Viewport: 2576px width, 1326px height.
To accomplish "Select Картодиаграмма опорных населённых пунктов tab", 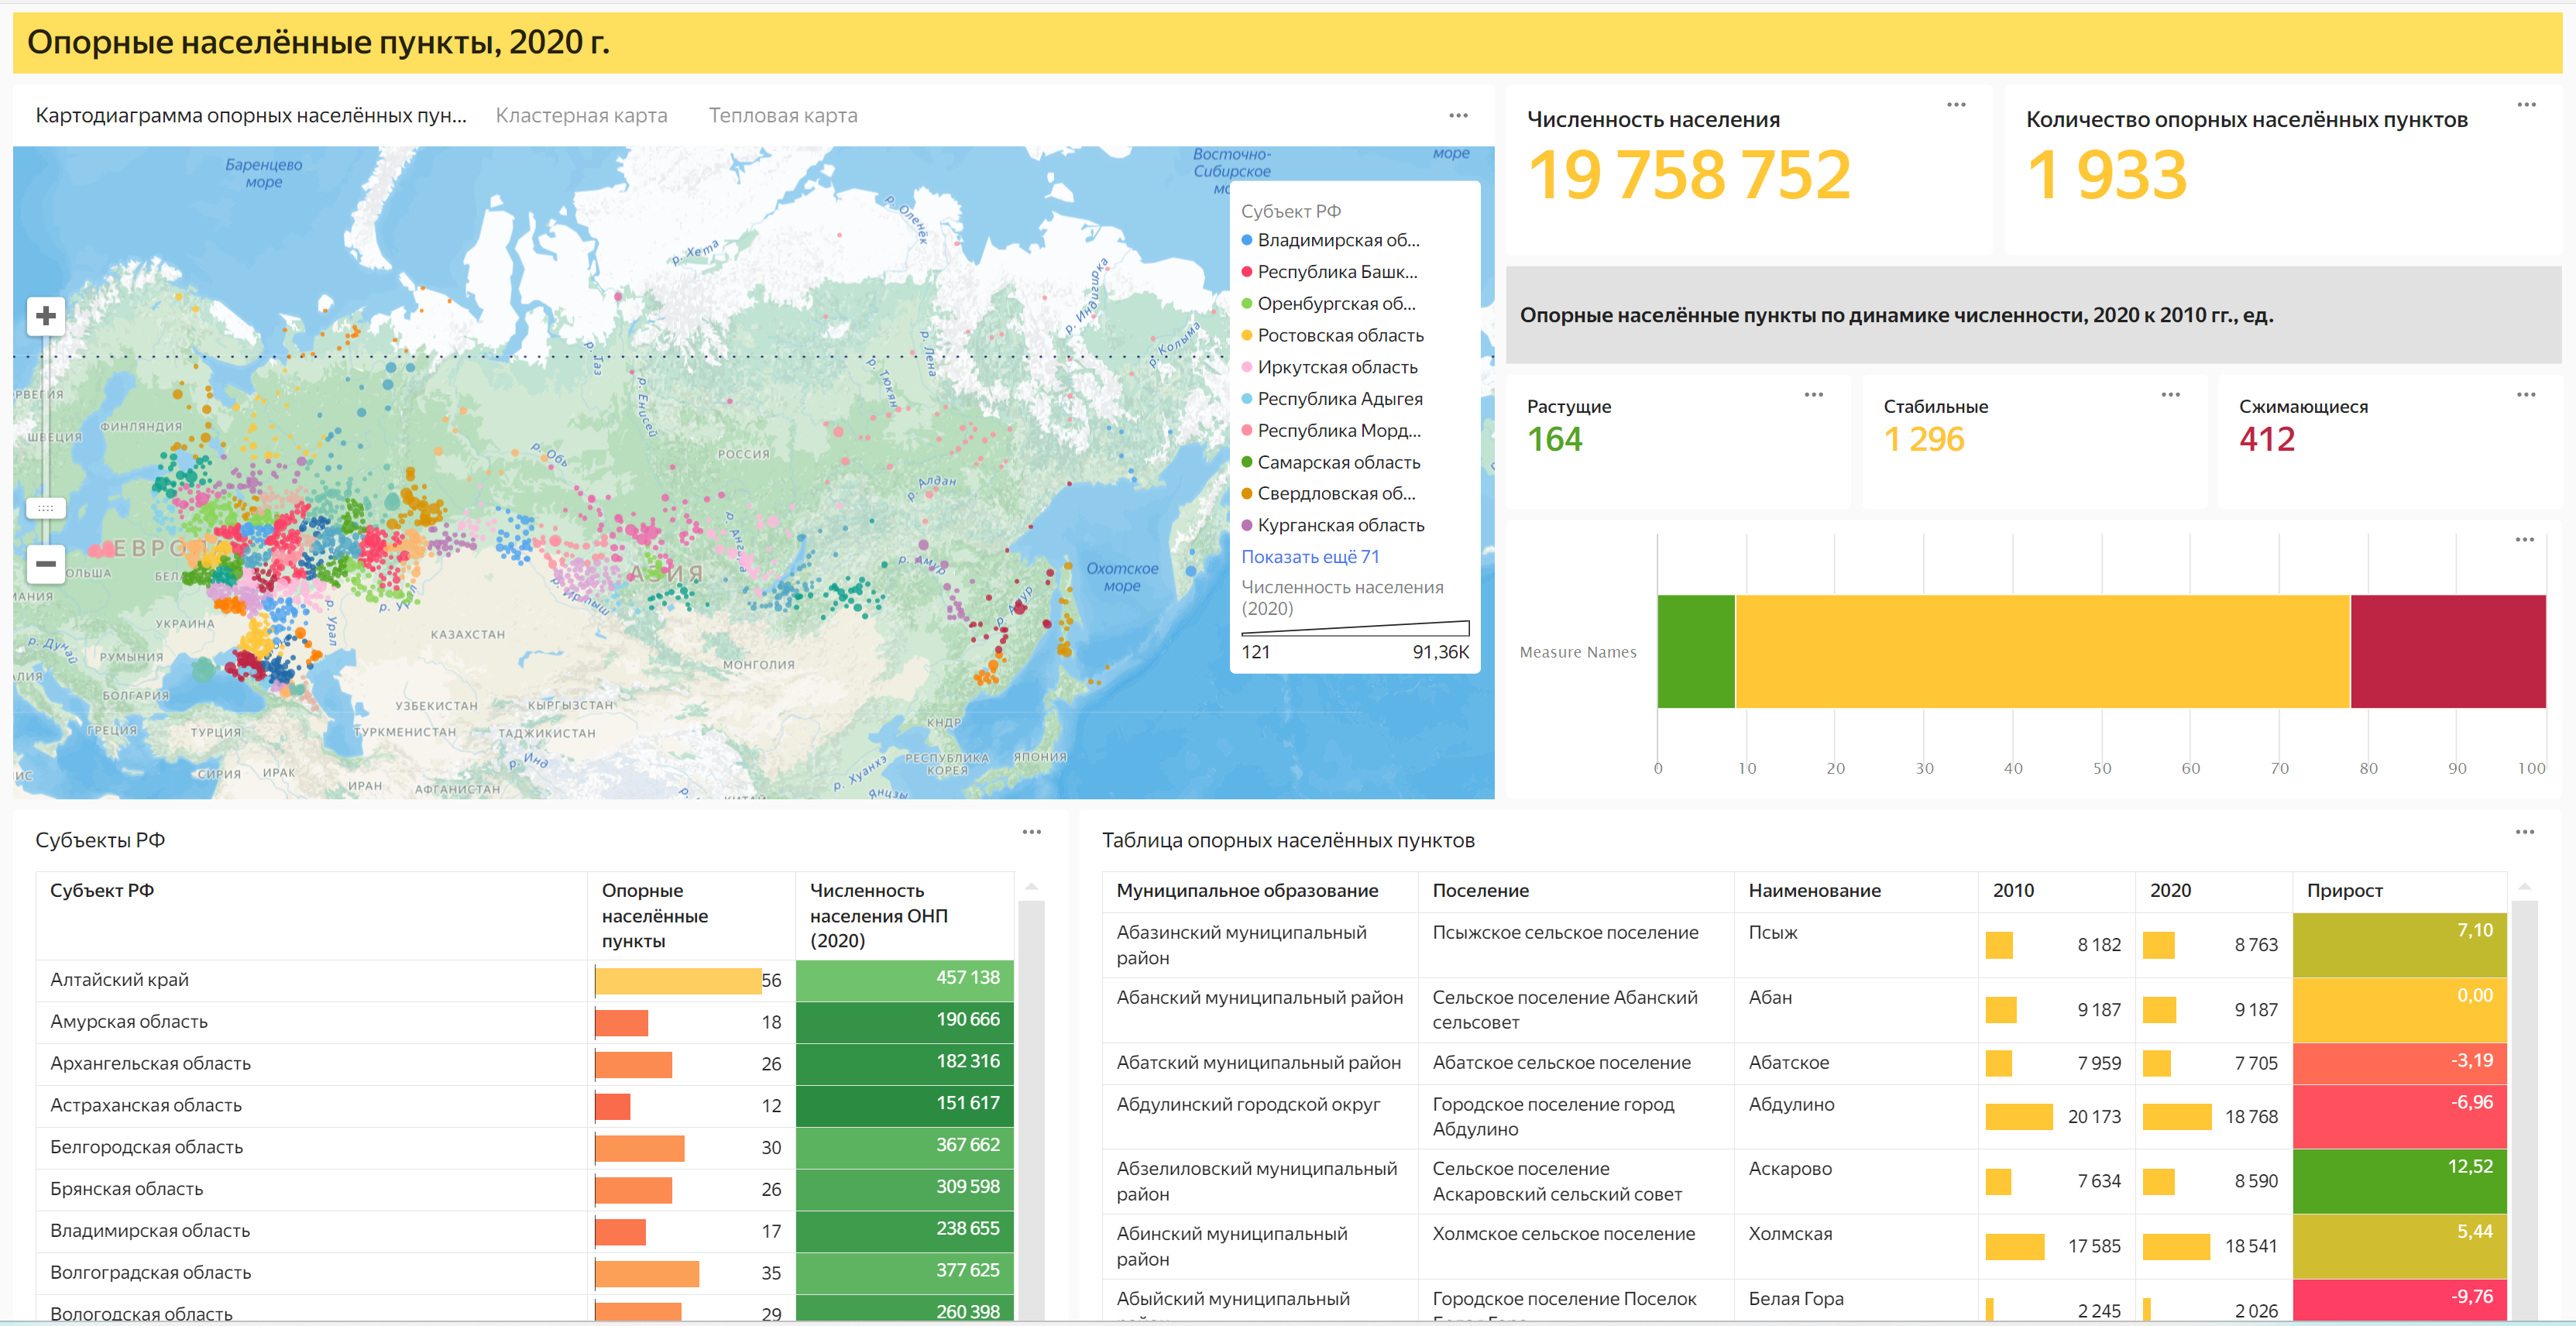I will (x=251, y=116).
